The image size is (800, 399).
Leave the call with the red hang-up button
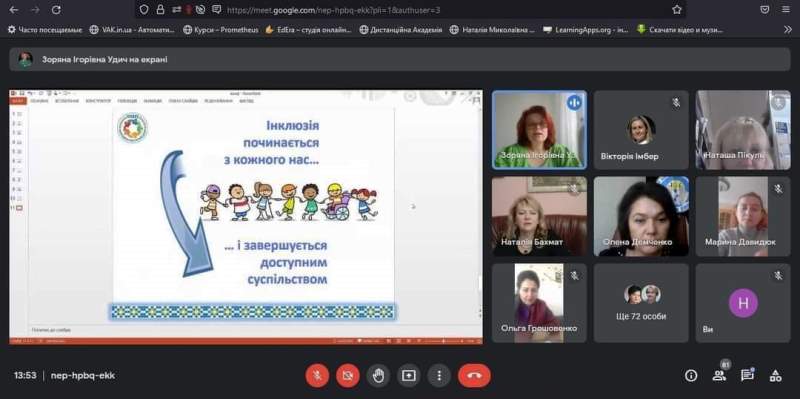(x=474, y=376)
